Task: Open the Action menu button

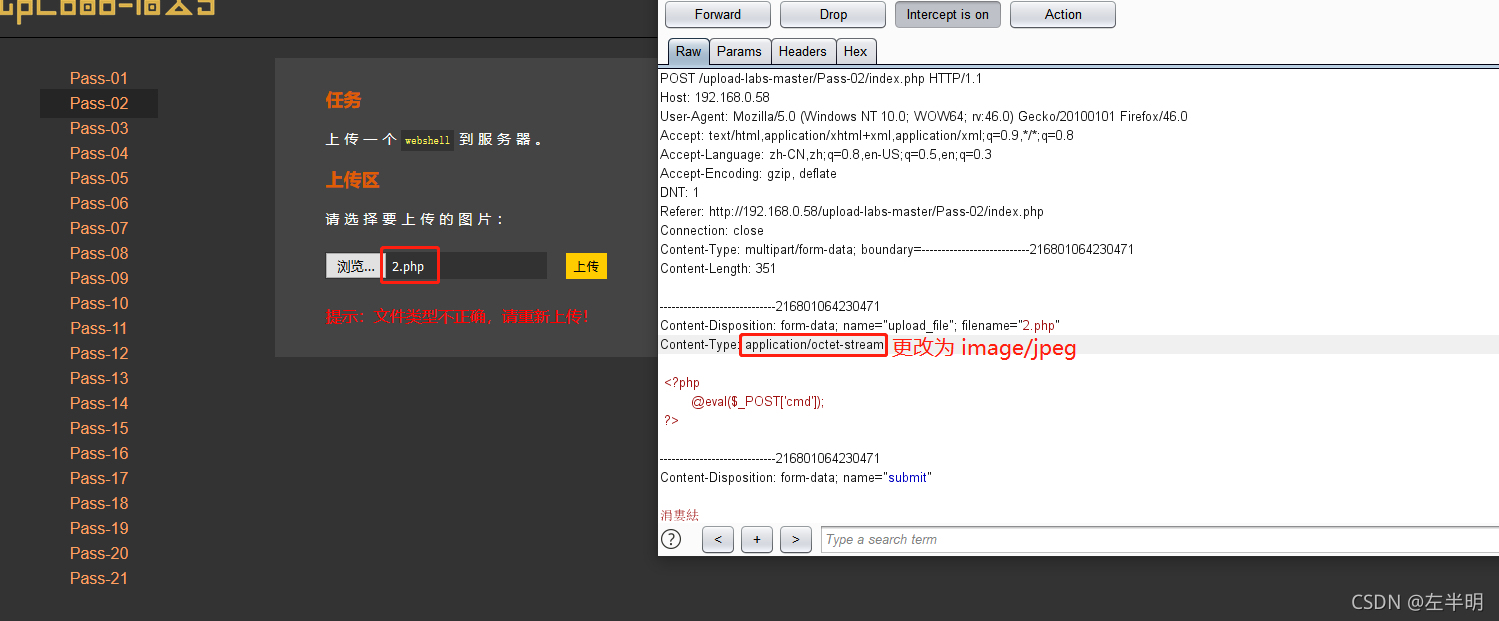Action: 1062,15
